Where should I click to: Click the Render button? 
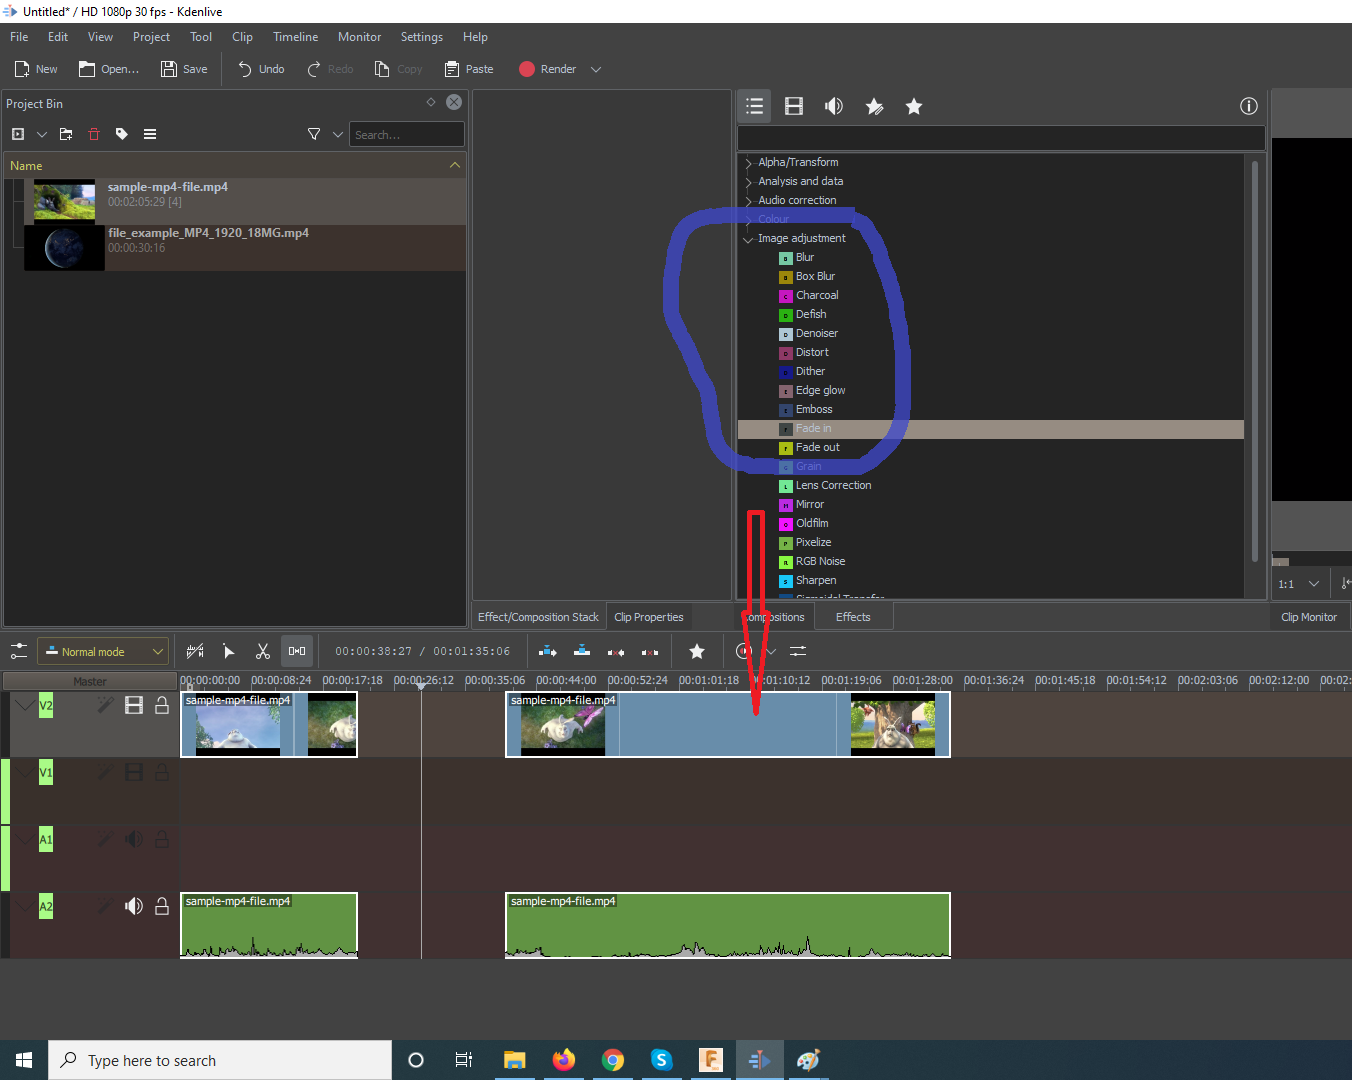coord(548,69)
